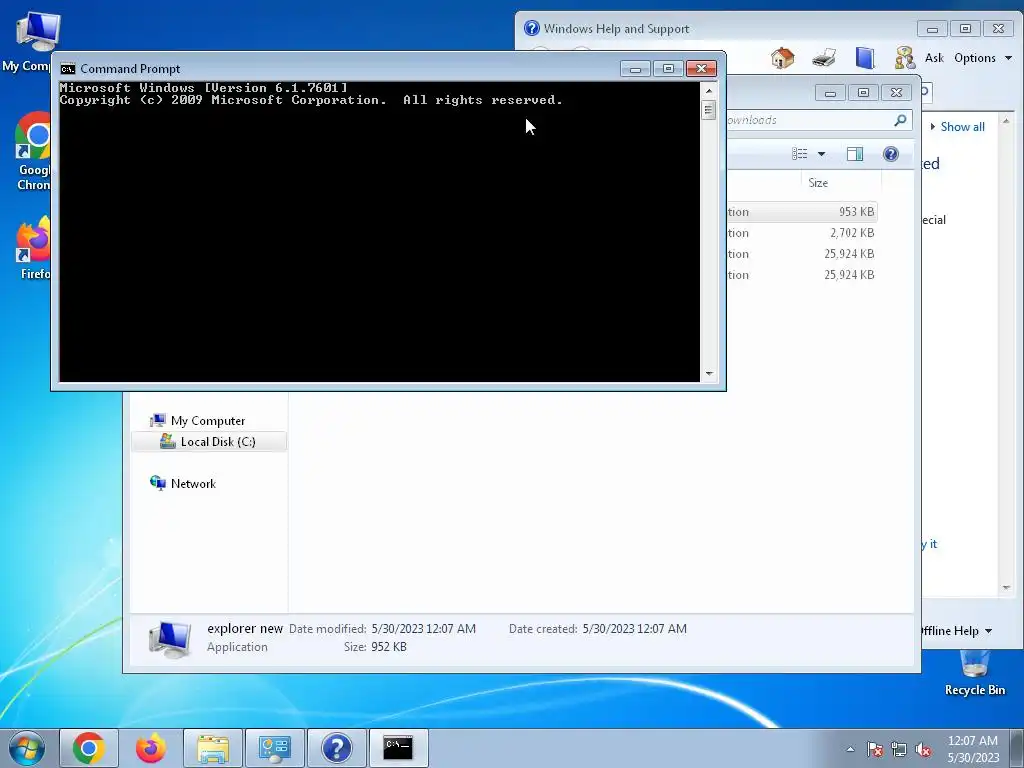Click the Command Prompt scrollbar thumb

(709, 110)
